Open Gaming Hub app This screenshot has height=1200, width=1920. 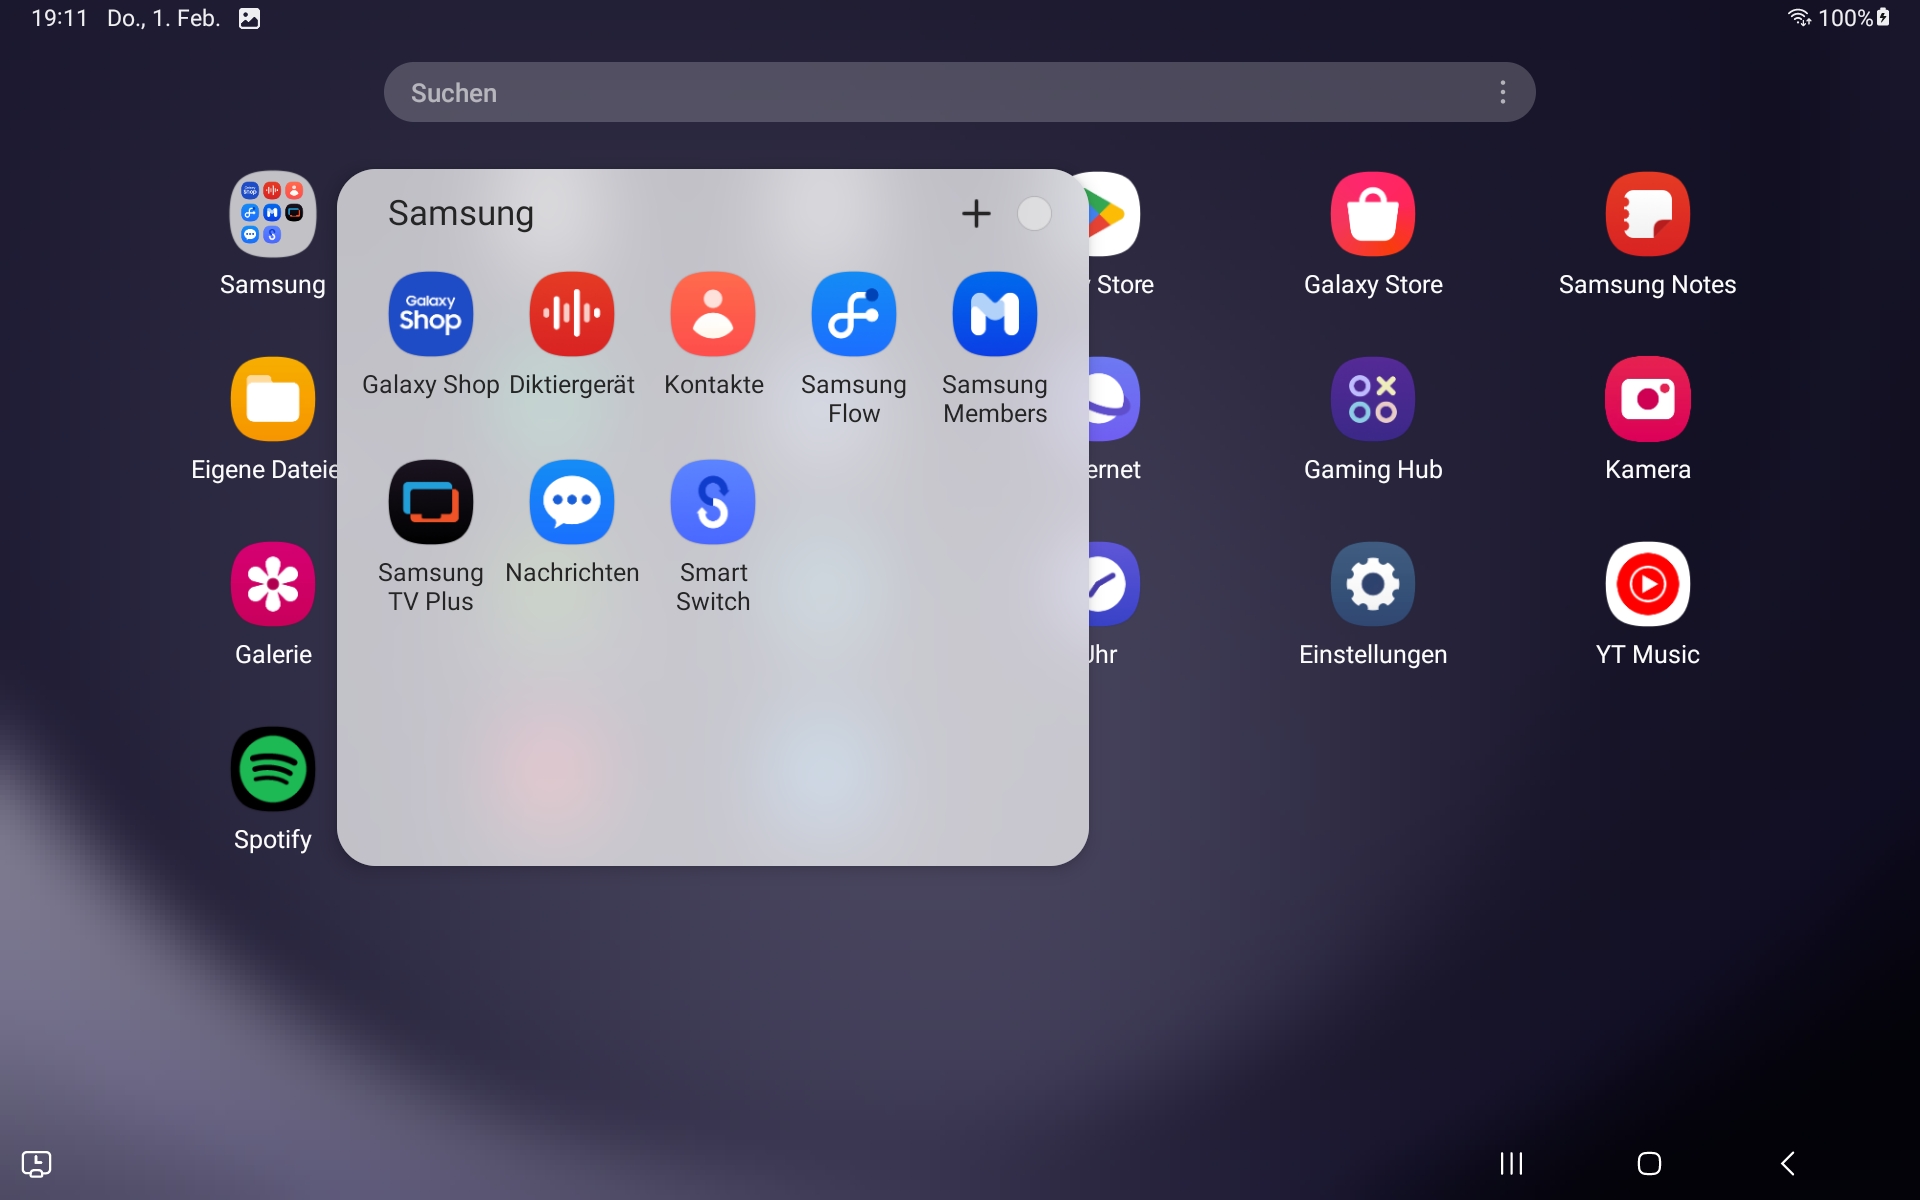pos(1372,399)
